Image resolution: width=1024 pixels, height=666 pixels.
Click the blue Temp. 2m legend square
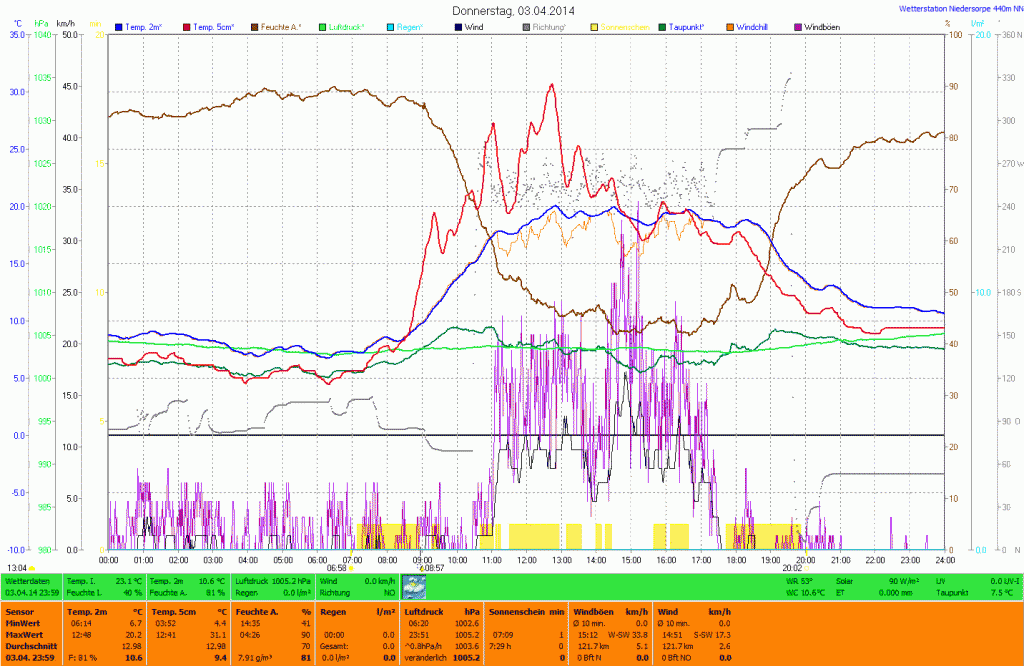coord(119,27)
